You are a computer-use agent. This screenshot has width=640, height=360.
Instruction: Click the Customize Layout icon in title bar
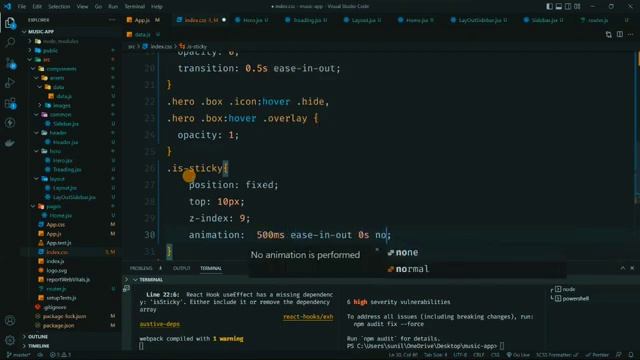click(577, 7)
